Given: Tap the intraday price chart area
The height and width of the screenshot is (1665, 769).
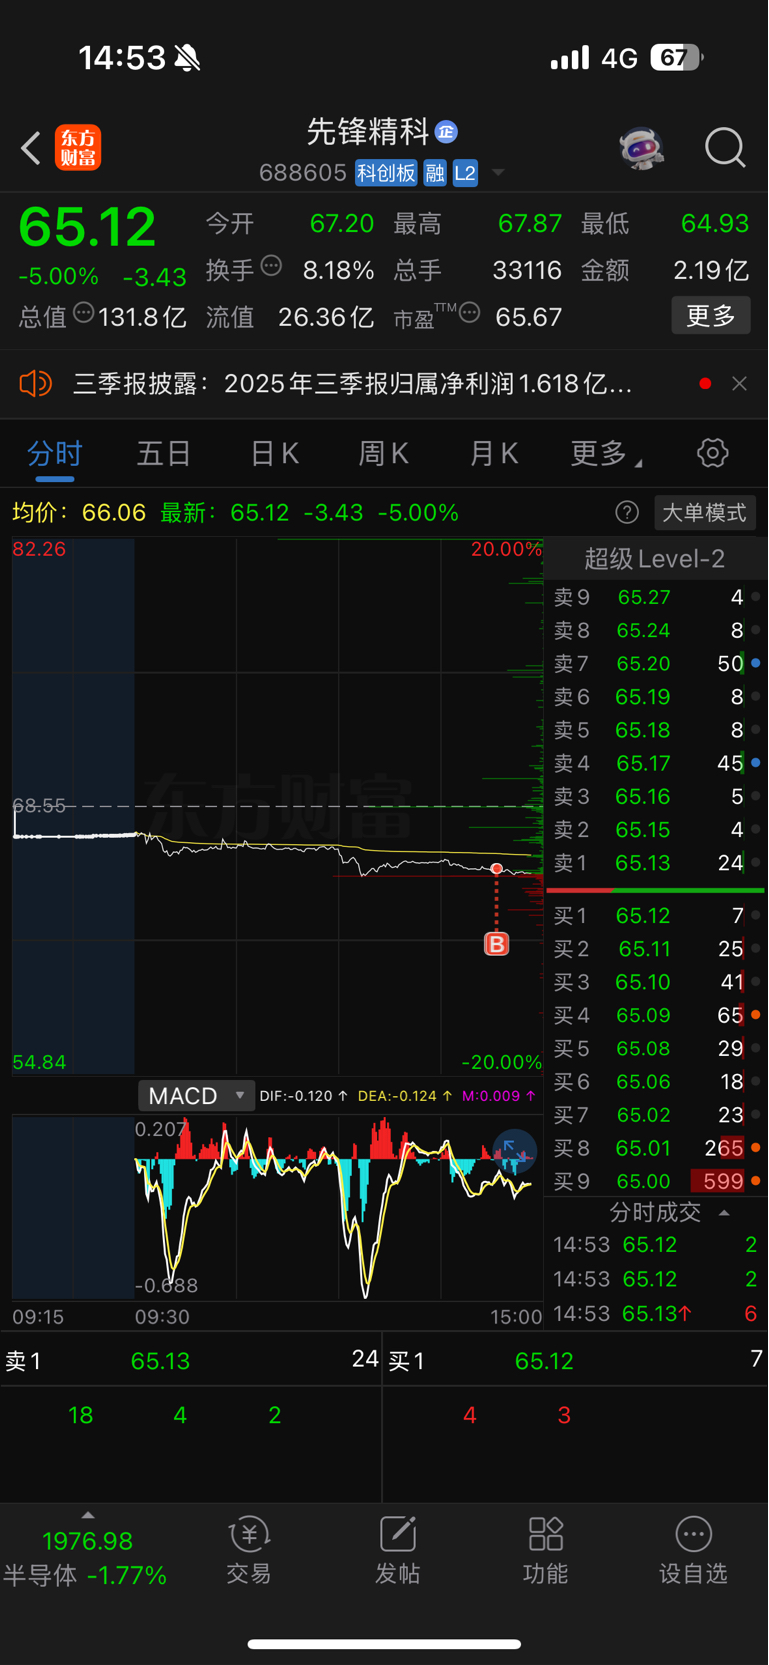Looking at the screenshot, I should (x=277, y=806).
